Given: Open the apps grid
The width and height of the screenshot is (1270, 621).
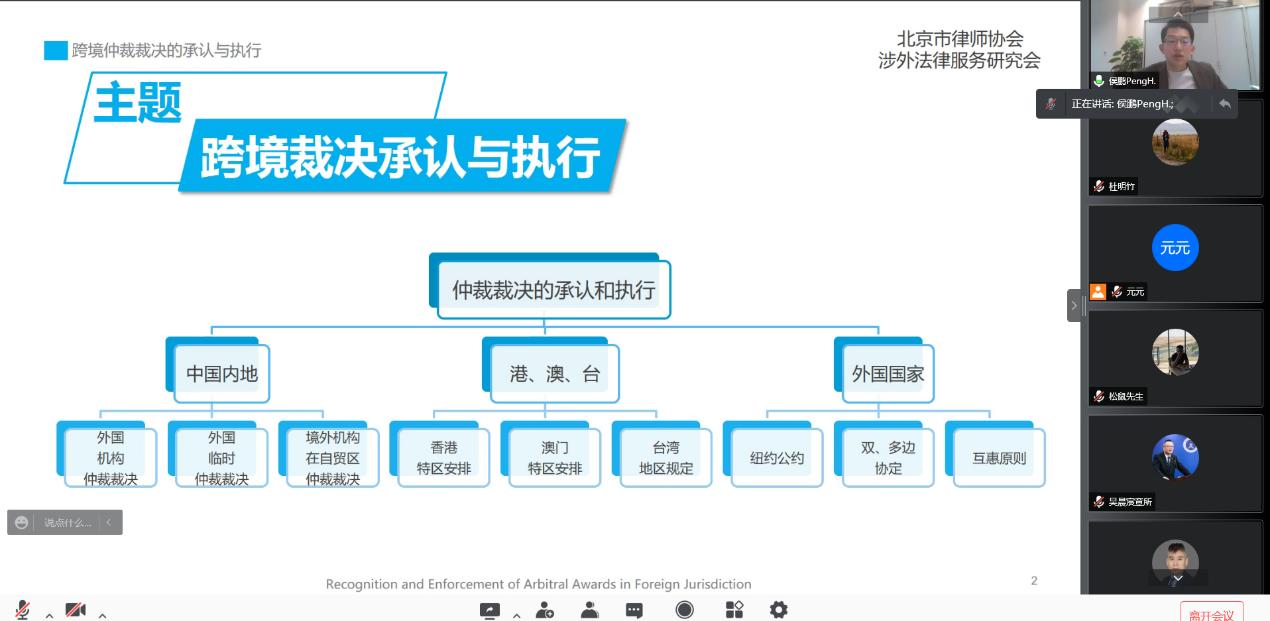Looking at the screenshot, I should (734, 609).
